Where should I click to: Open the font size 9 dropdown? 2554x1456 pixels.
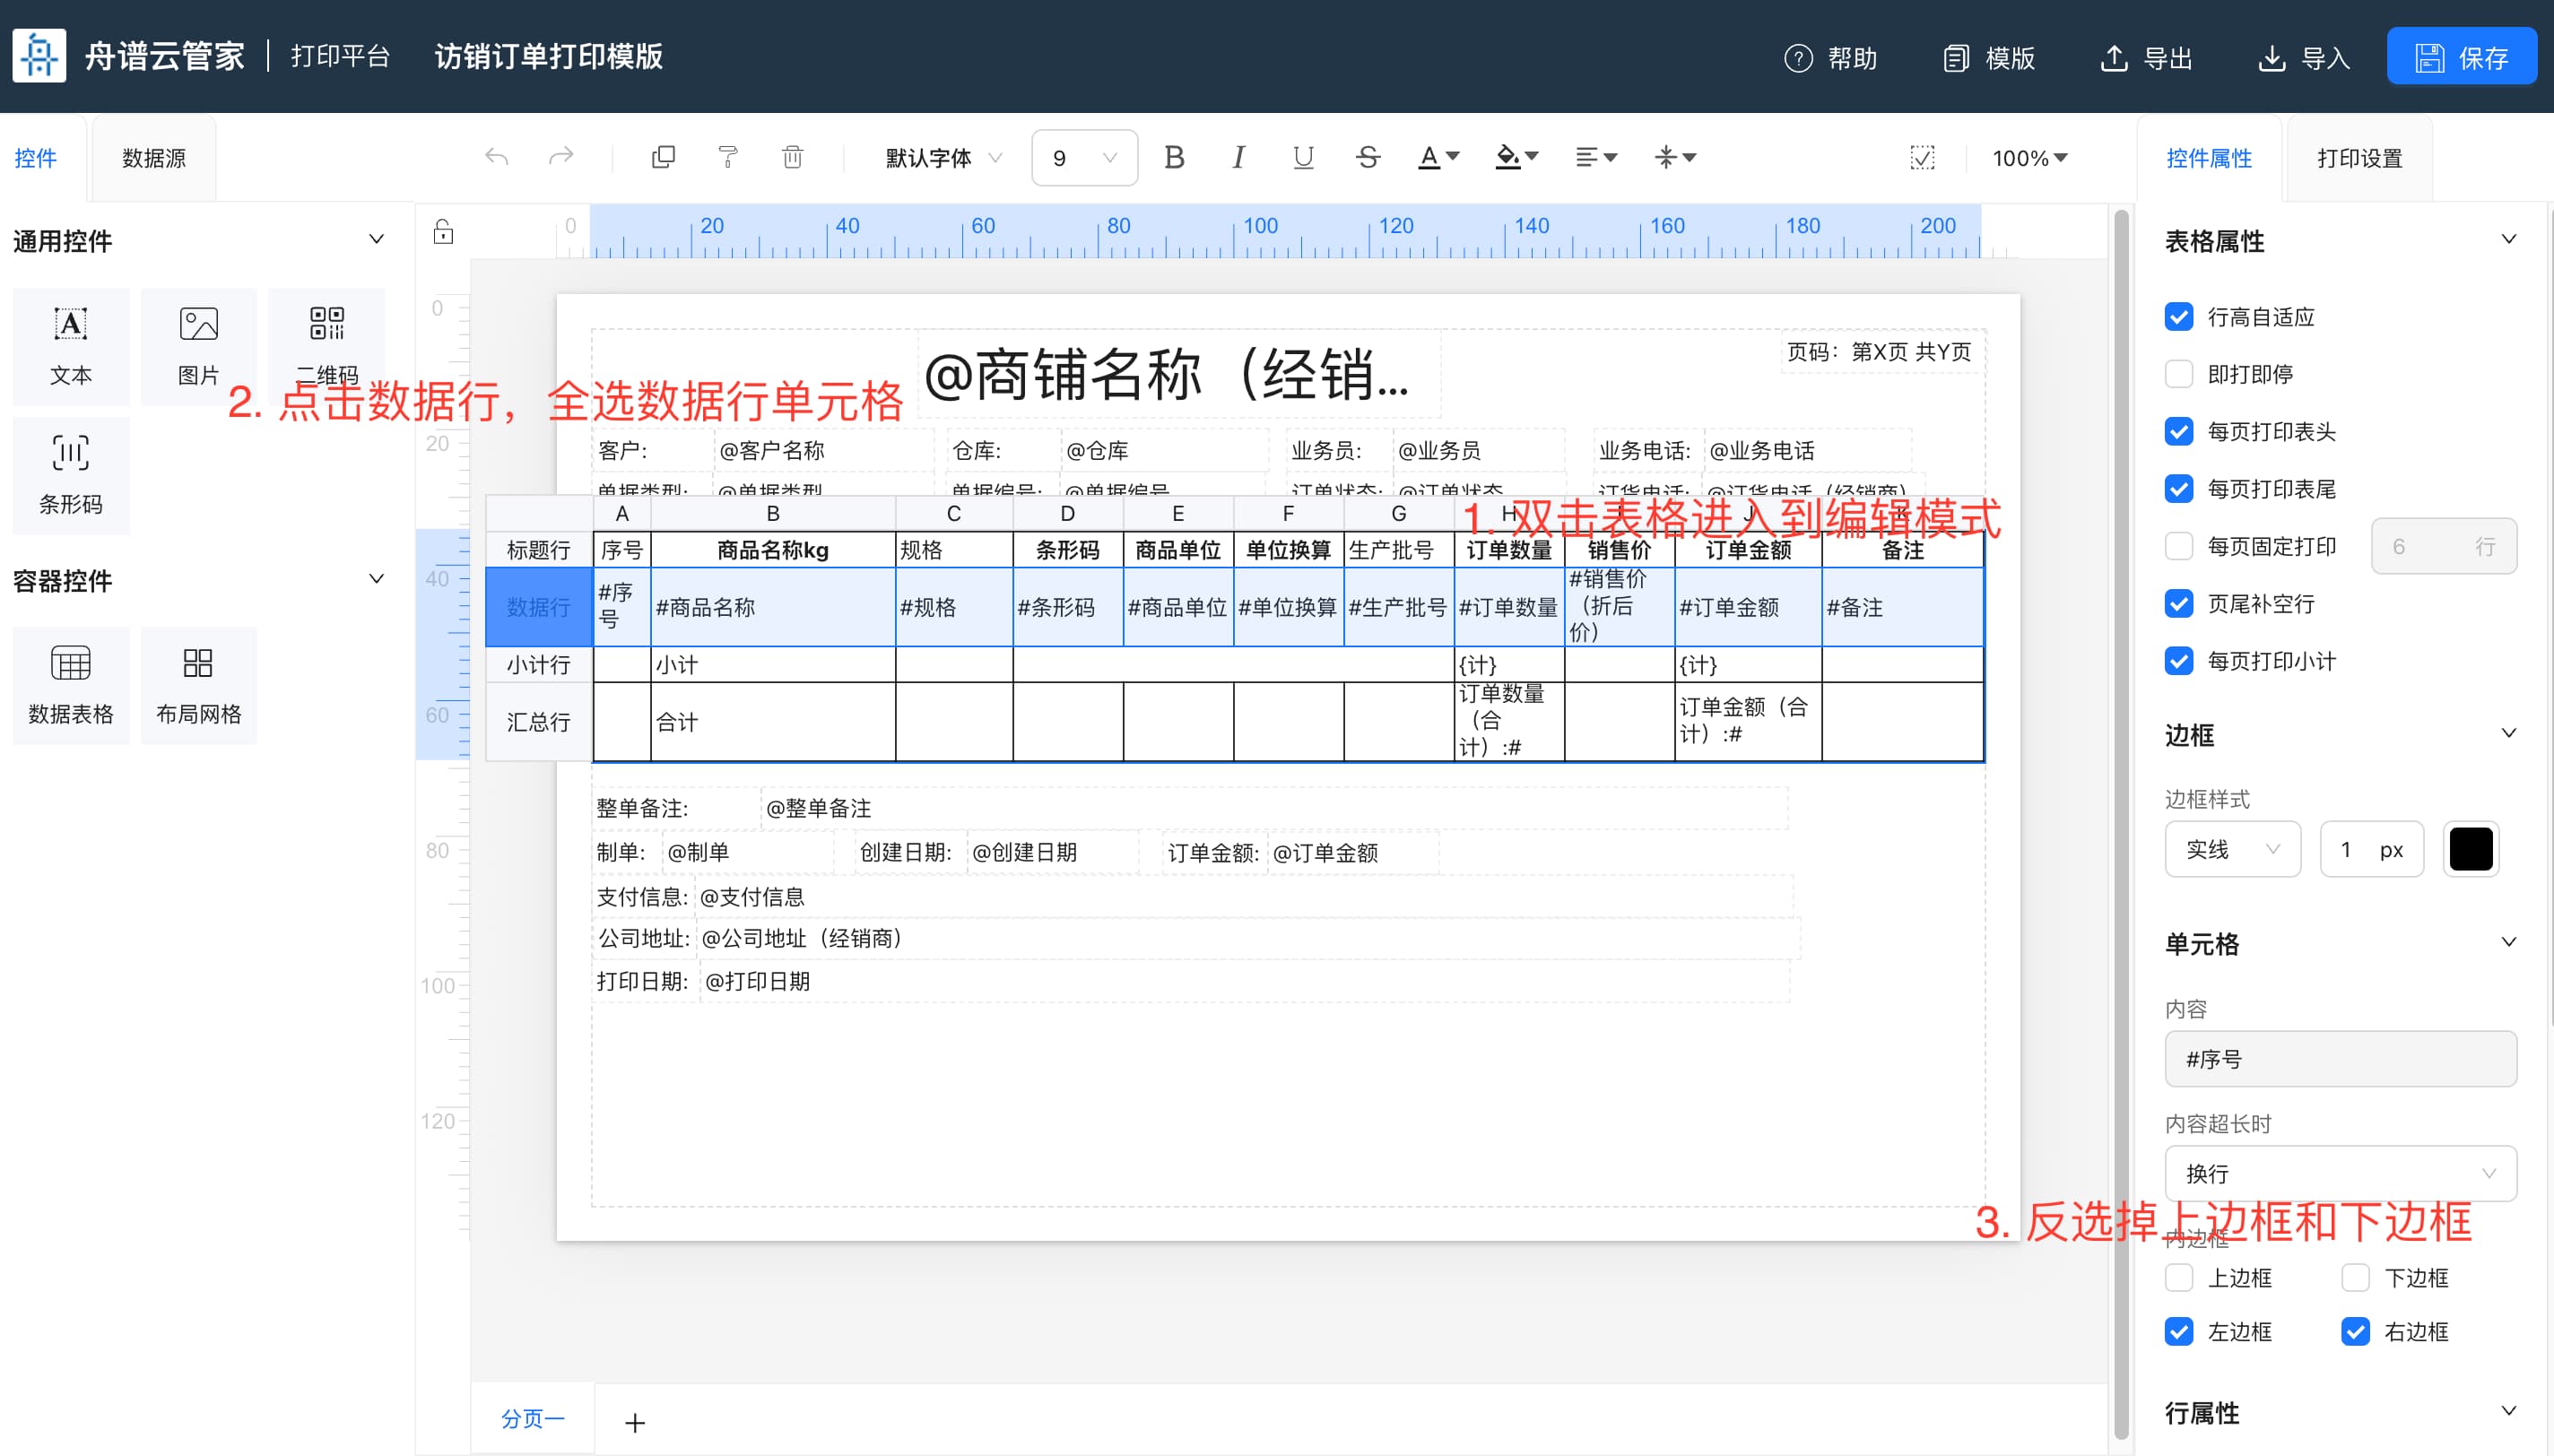point(1084,158)
